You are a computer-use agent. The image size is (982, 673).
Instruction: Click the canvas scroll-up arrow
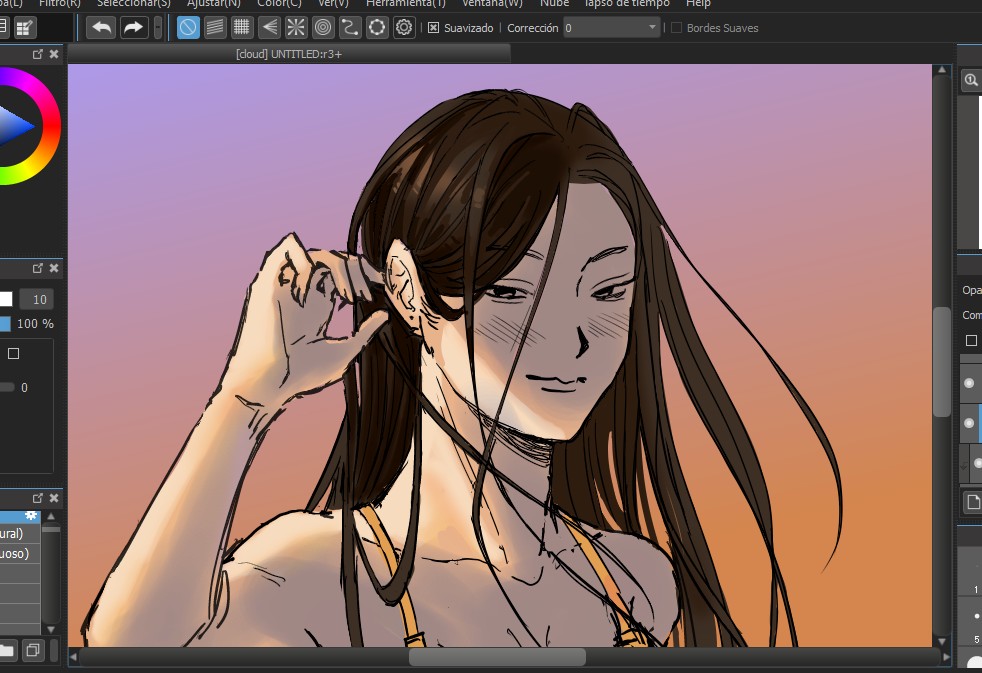point(942,70)
